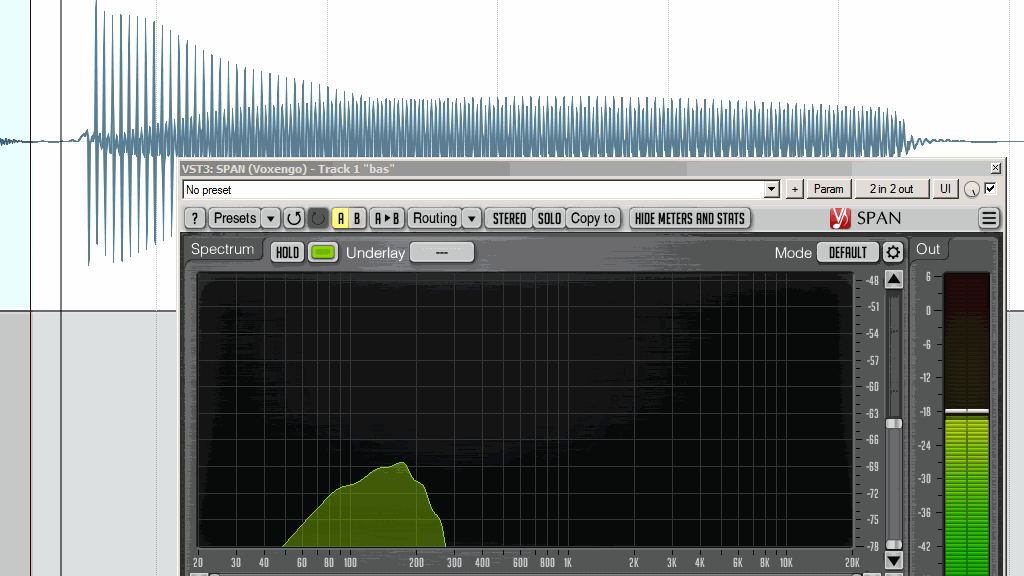Viewport: 1024px width, 576px height.
Task: Click the spectrum range vertical slider handle
Action: 894,424
